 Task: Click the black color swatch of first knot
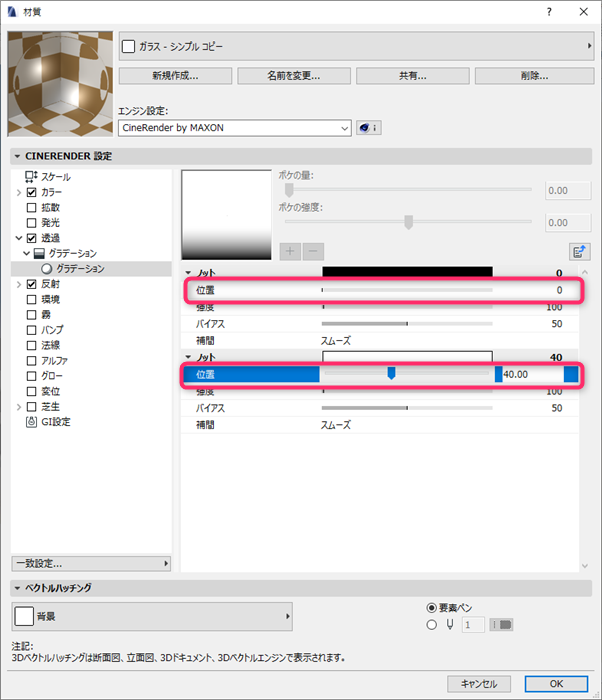point(407,271)
